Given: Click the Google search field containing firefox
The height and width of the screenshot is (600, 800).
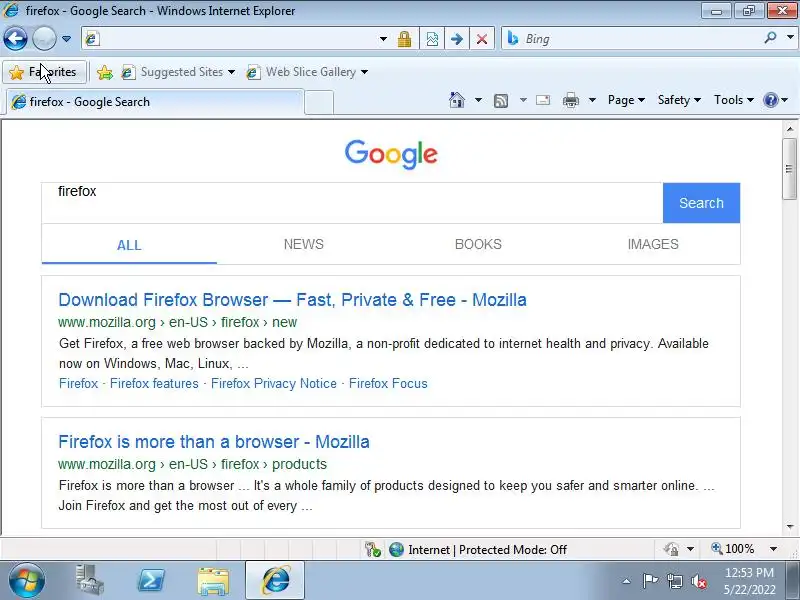Looking at the screenshot, I should tap(352, 203).
